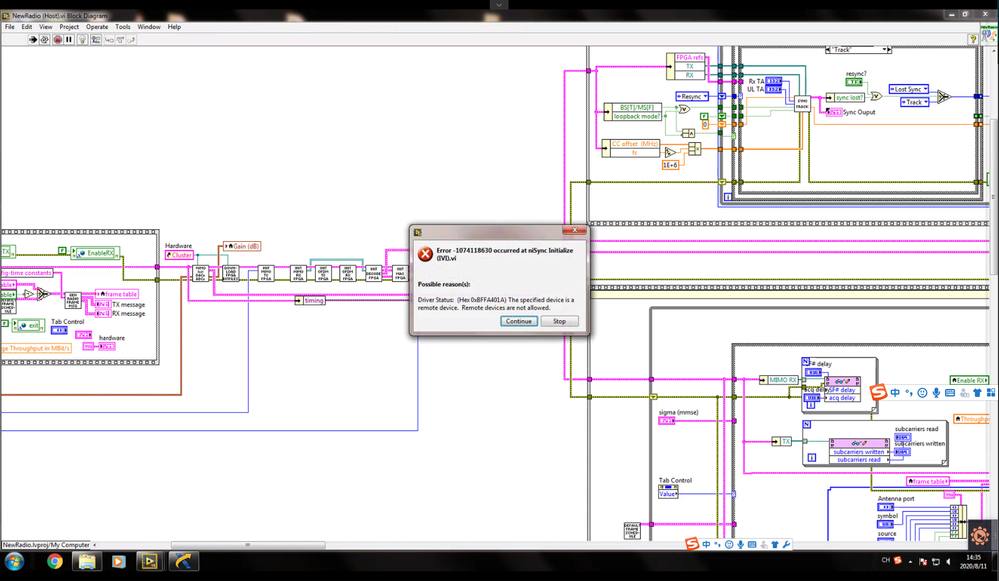Toggle the resync? boolean terminal
Viewport: 999px width, 581px height.
tap(854, 82)
